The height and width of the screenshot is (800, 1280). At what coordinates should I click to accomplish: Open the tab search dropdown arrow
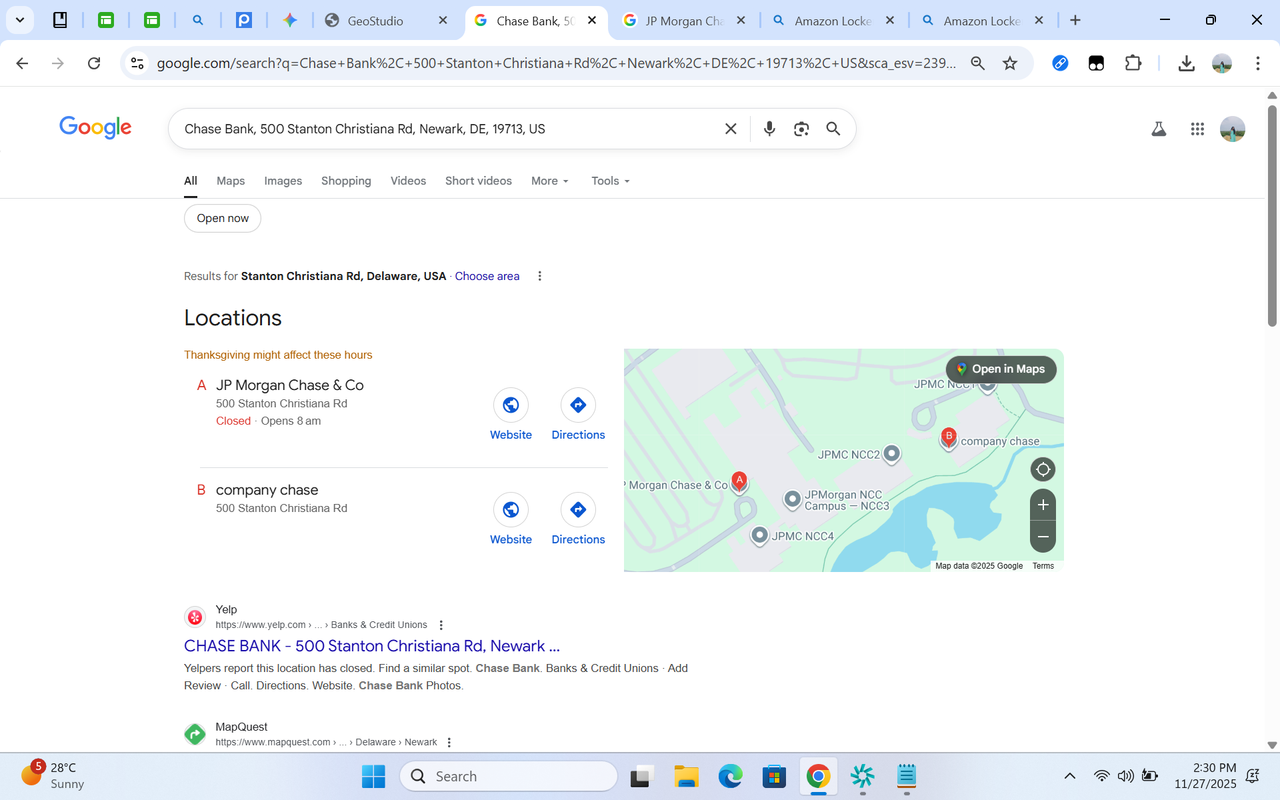[19, 20]
